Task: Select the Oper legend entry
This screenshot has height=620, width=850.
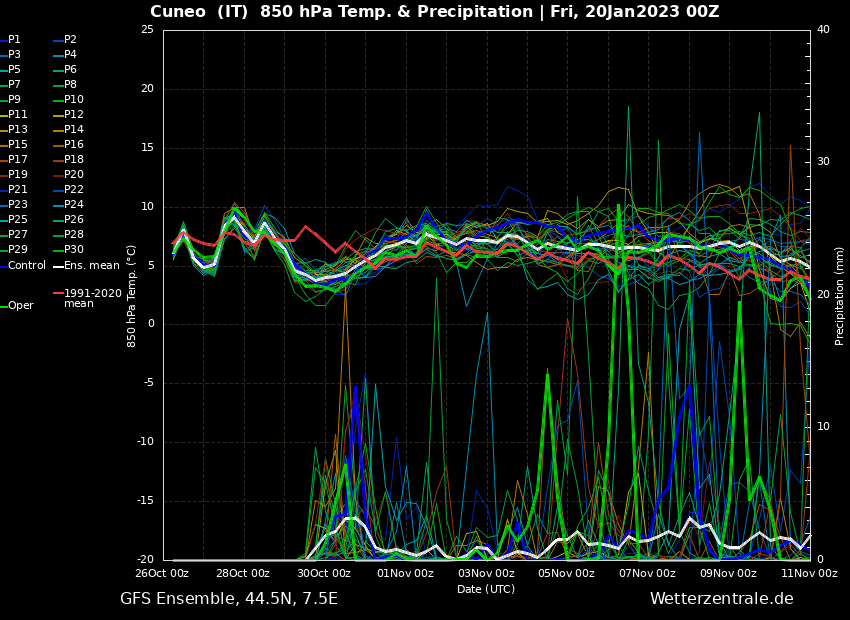Action: click(x=21, y=306)
